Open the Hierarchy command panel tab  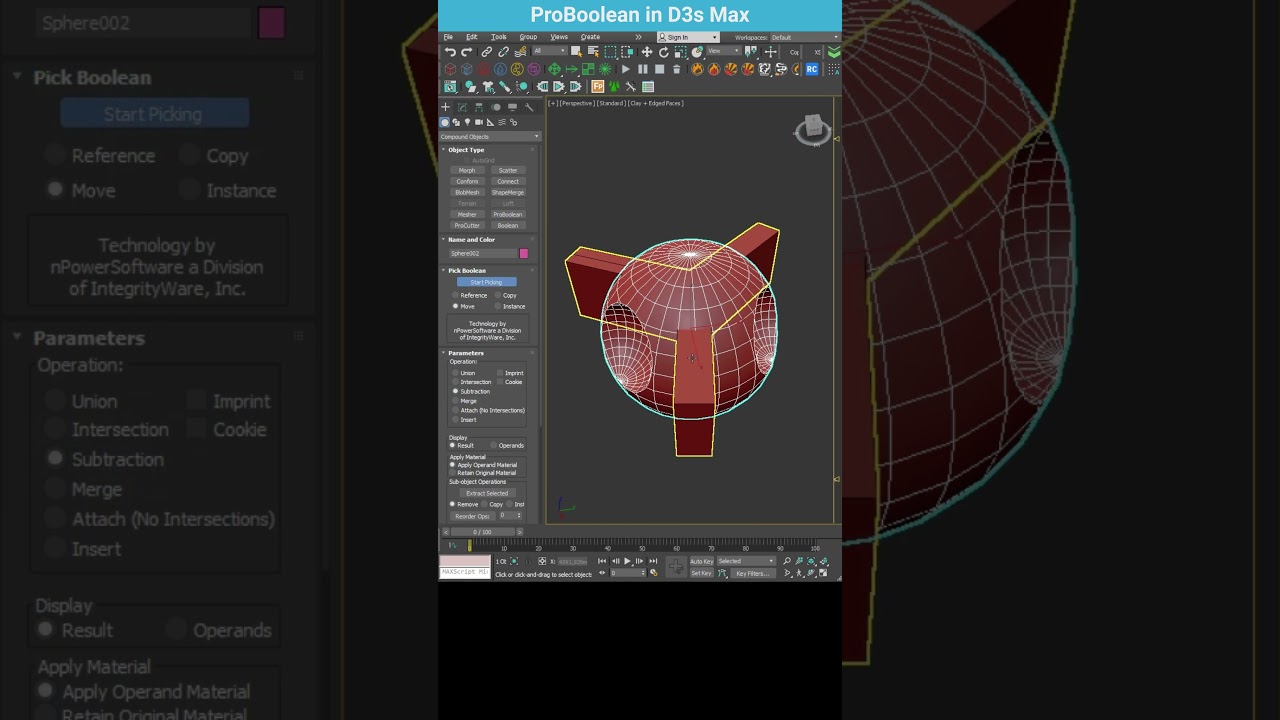[x=479, y=107]
